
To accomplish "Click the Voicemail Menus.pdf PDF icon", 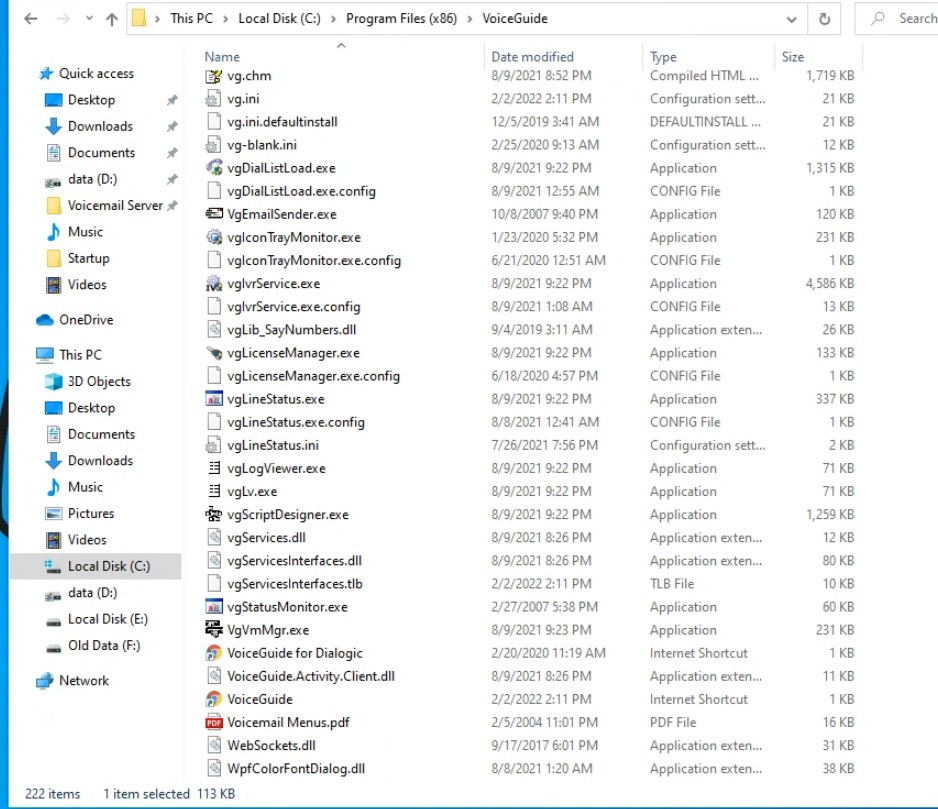I will coord(214,722).
